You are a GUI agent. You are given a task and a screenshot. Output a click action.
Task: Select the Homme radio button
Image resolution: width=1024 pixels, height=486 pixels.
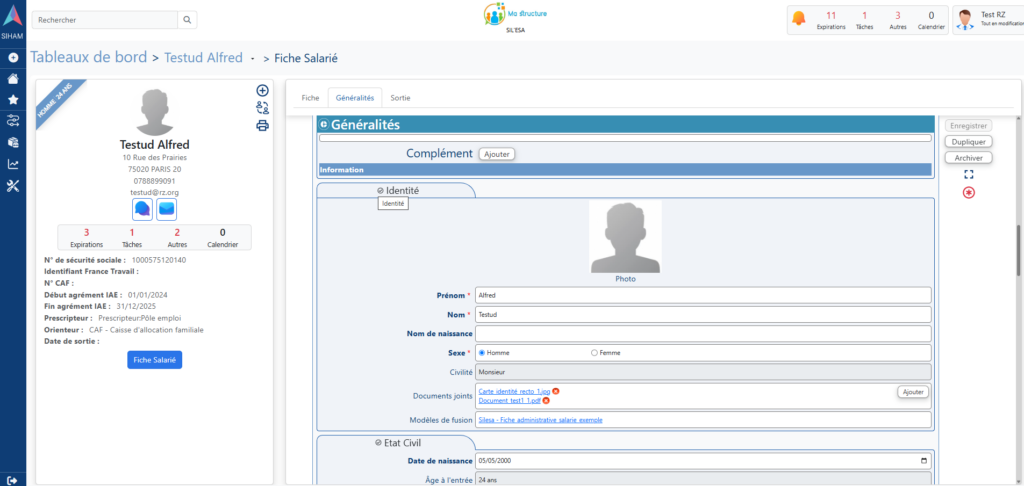[482, 353]
